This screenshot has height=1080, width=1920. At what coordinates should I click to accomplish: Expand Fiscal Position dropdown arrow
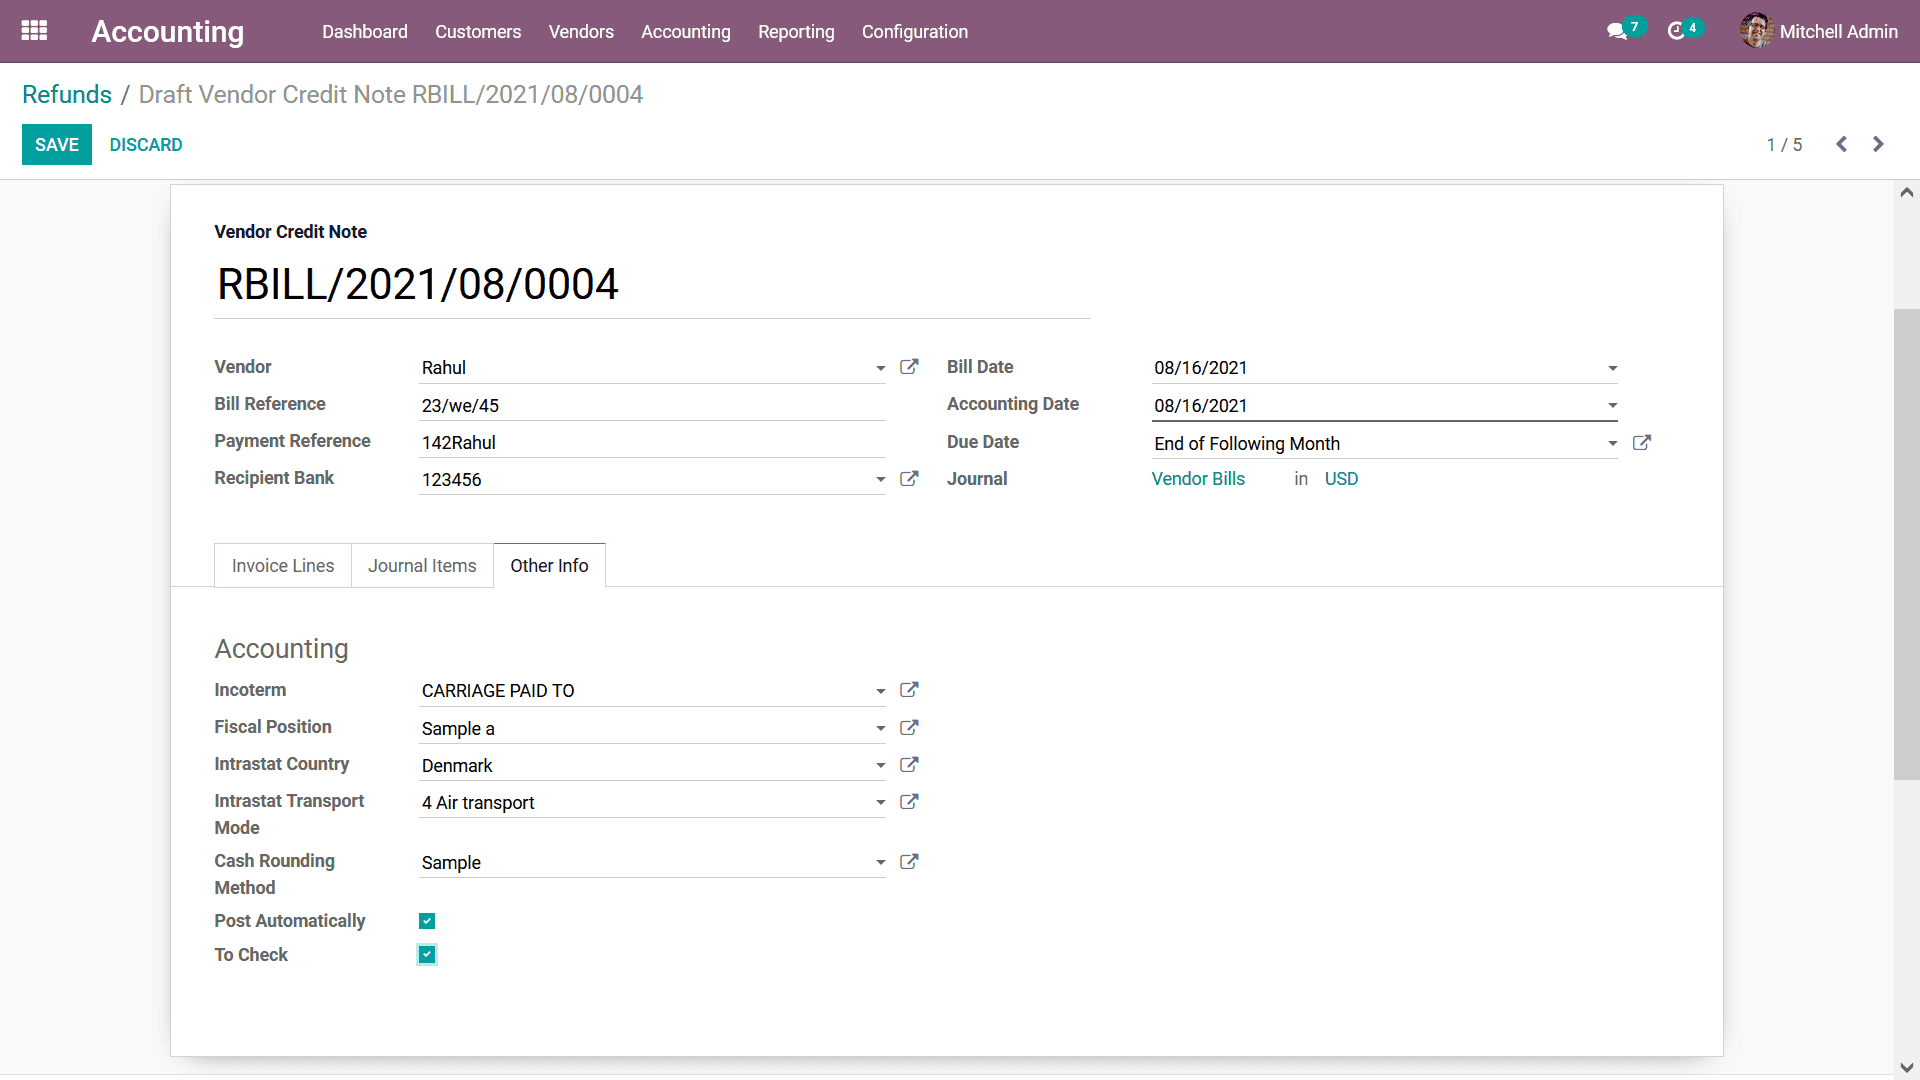880,728
